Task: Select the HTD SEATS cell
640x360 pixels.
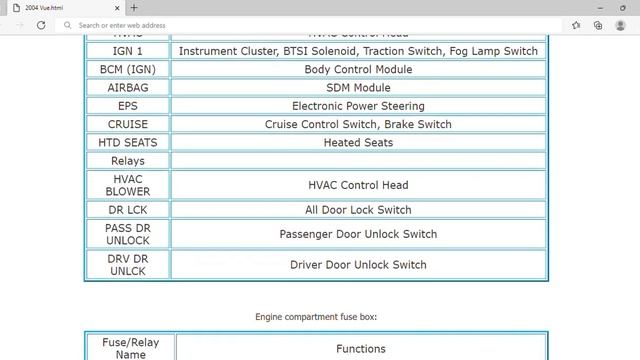Action: click(128, 142)
